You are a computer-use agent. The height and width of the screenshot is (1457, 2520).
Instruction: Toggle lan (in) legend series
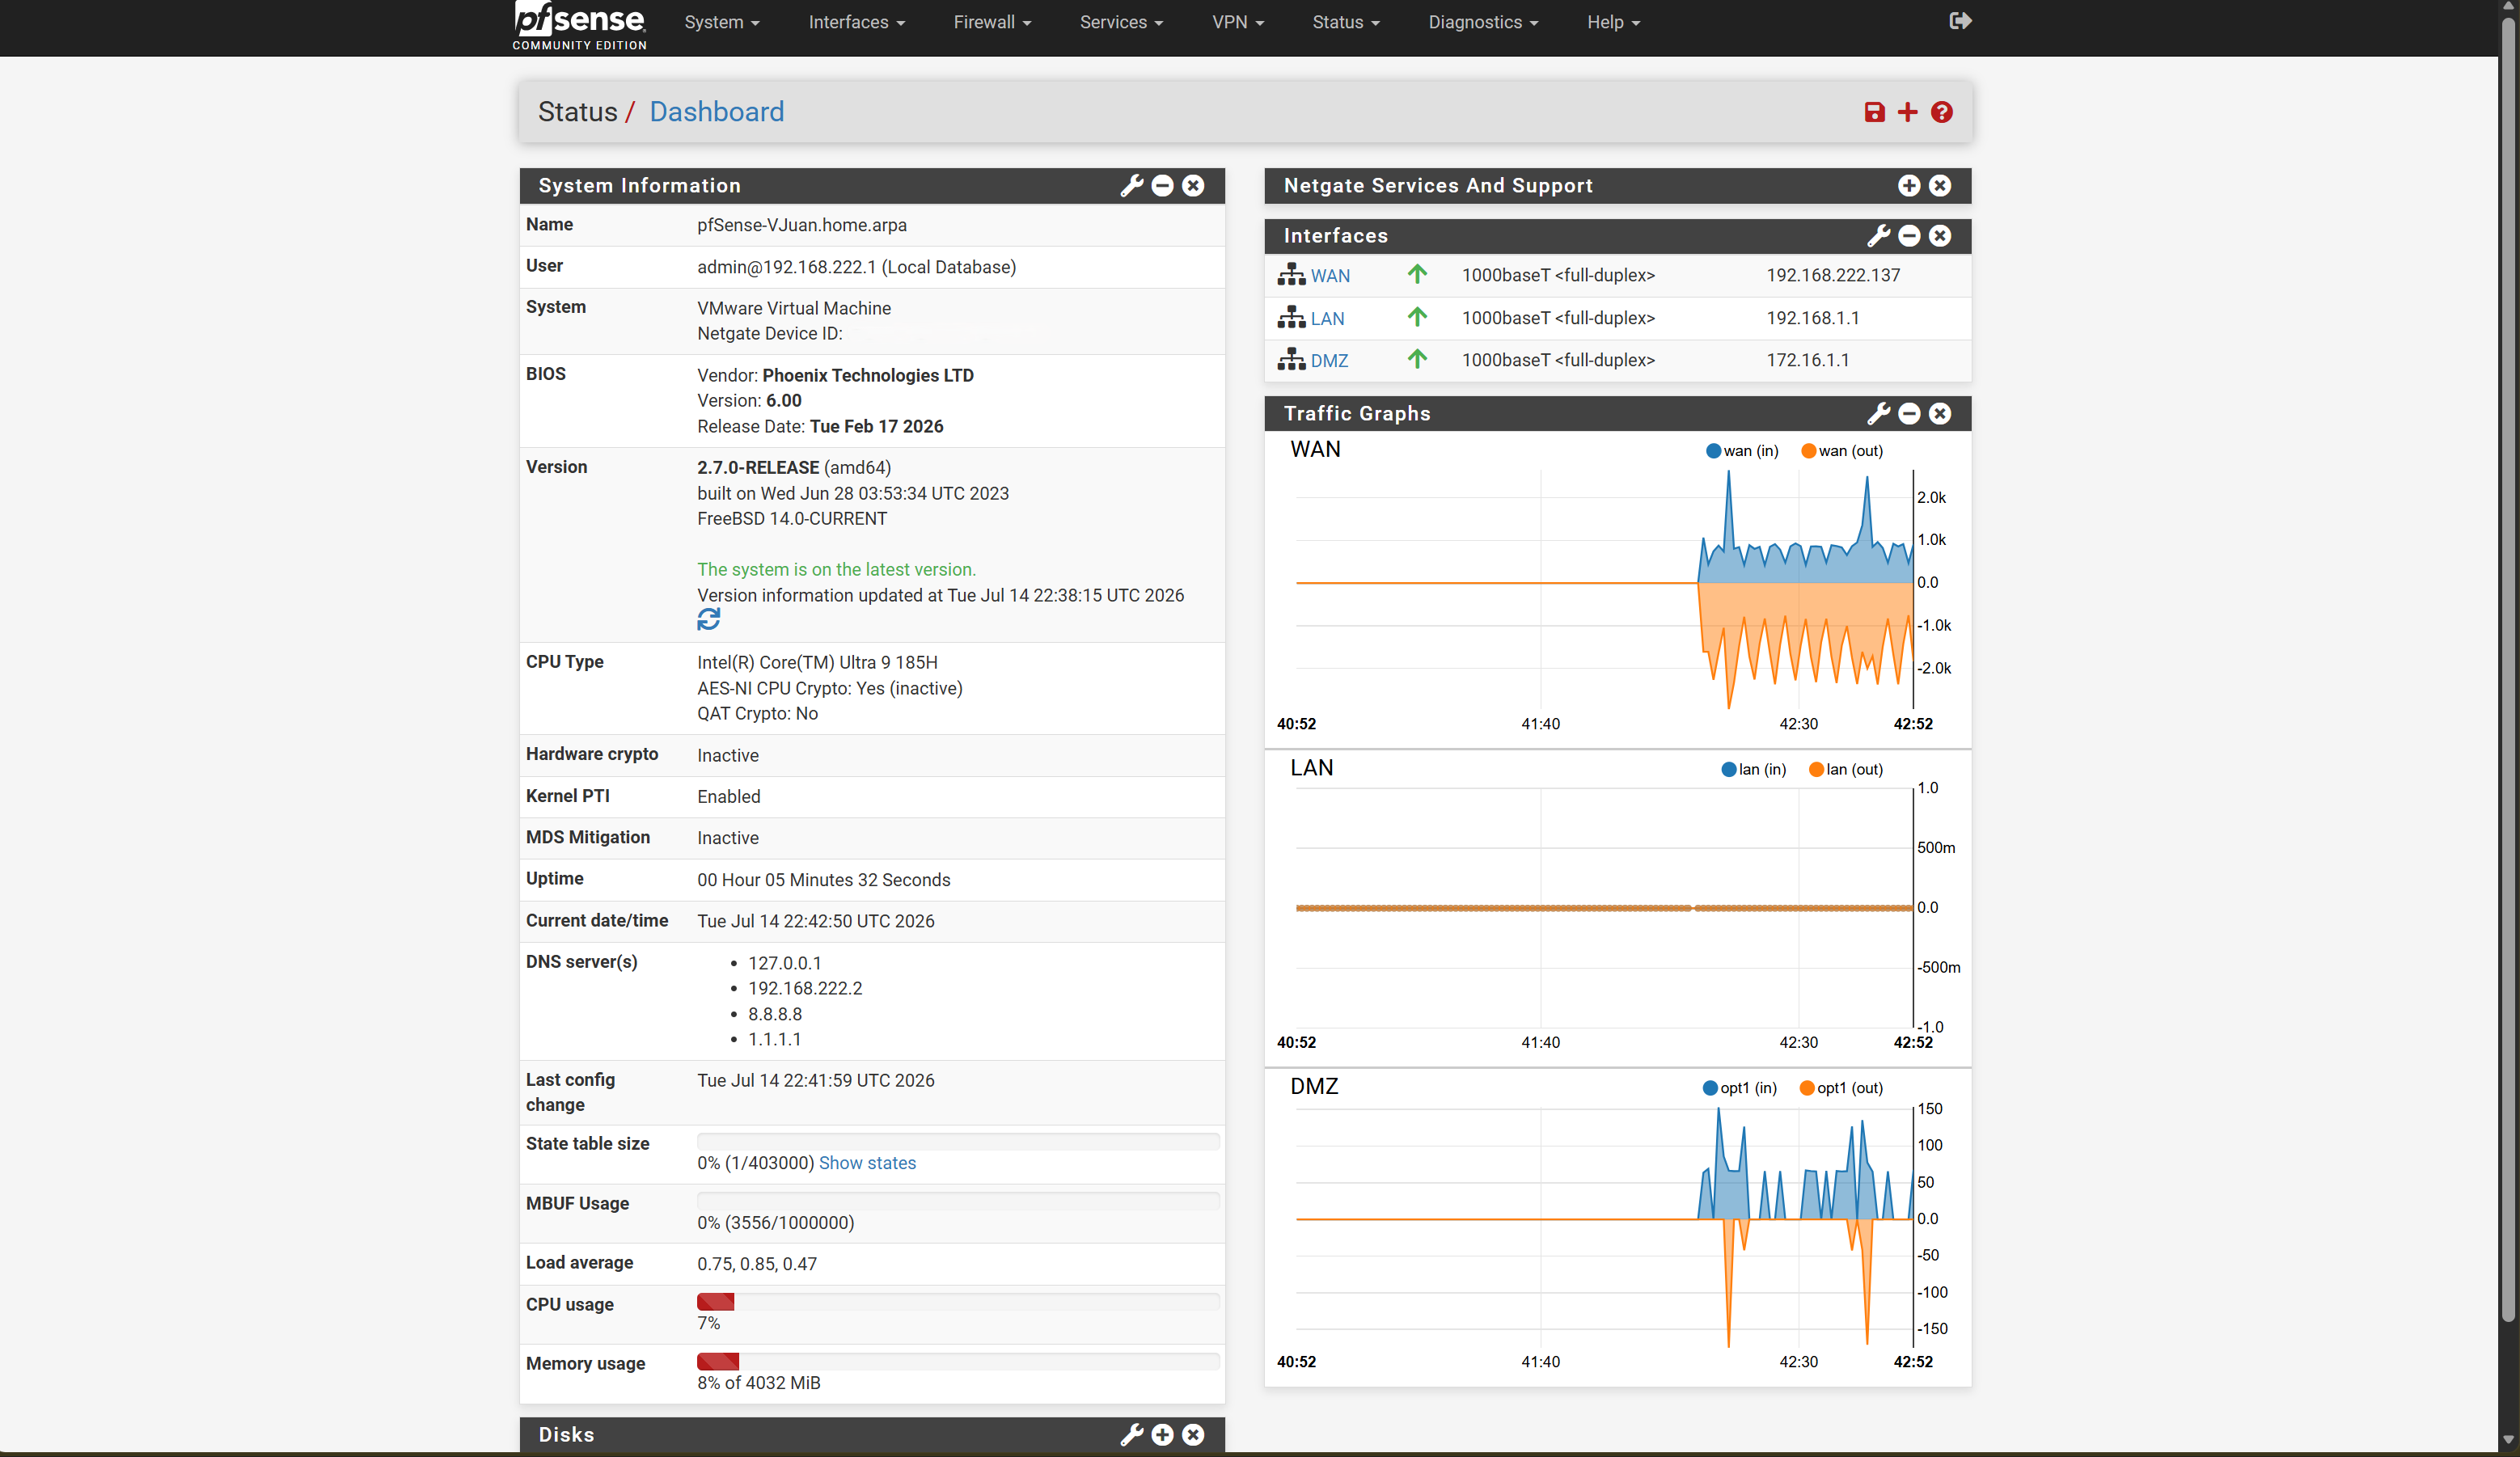(1753, 769)
